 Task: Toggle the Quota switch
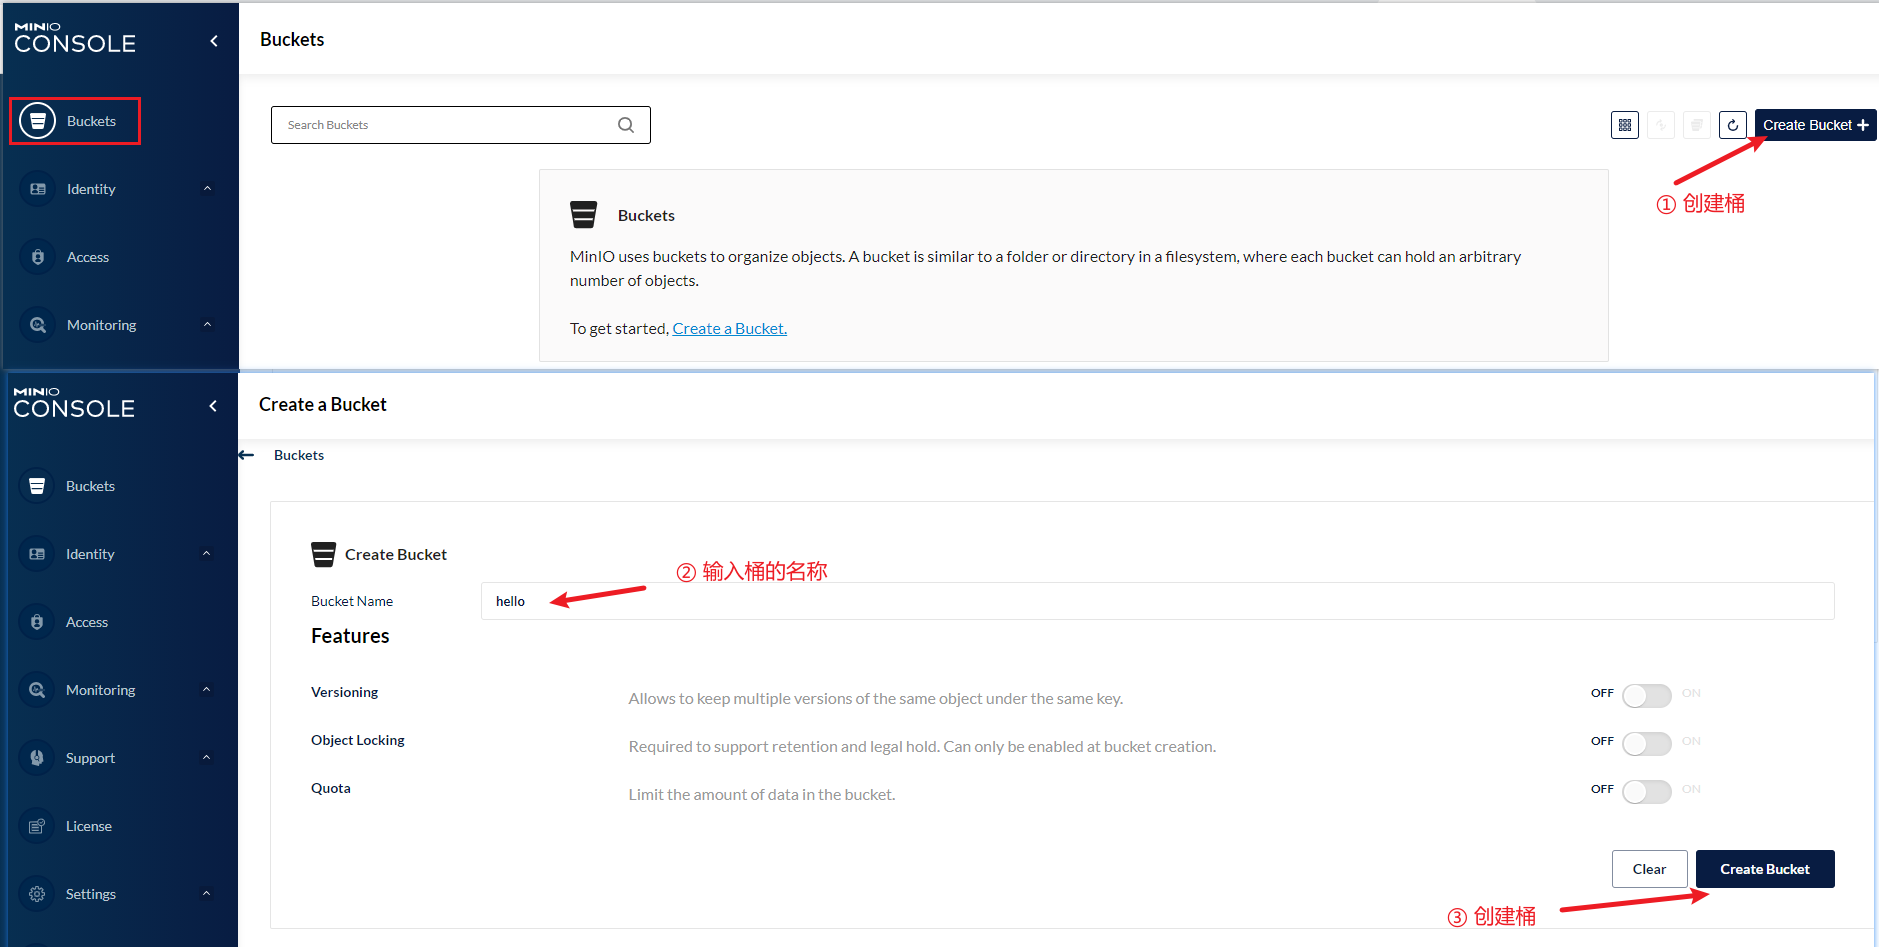pos(1646,792)
